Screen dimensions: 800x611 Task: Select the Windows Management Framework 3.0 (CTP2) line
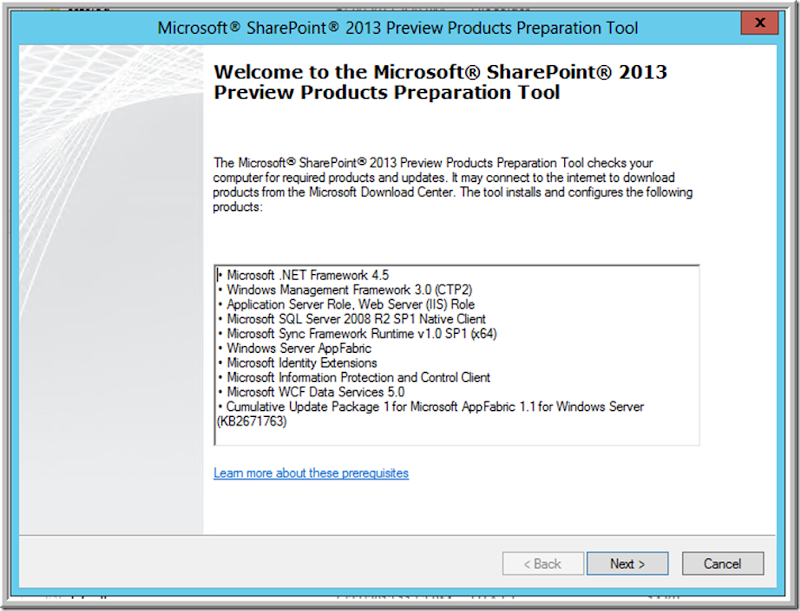[345, 290]
